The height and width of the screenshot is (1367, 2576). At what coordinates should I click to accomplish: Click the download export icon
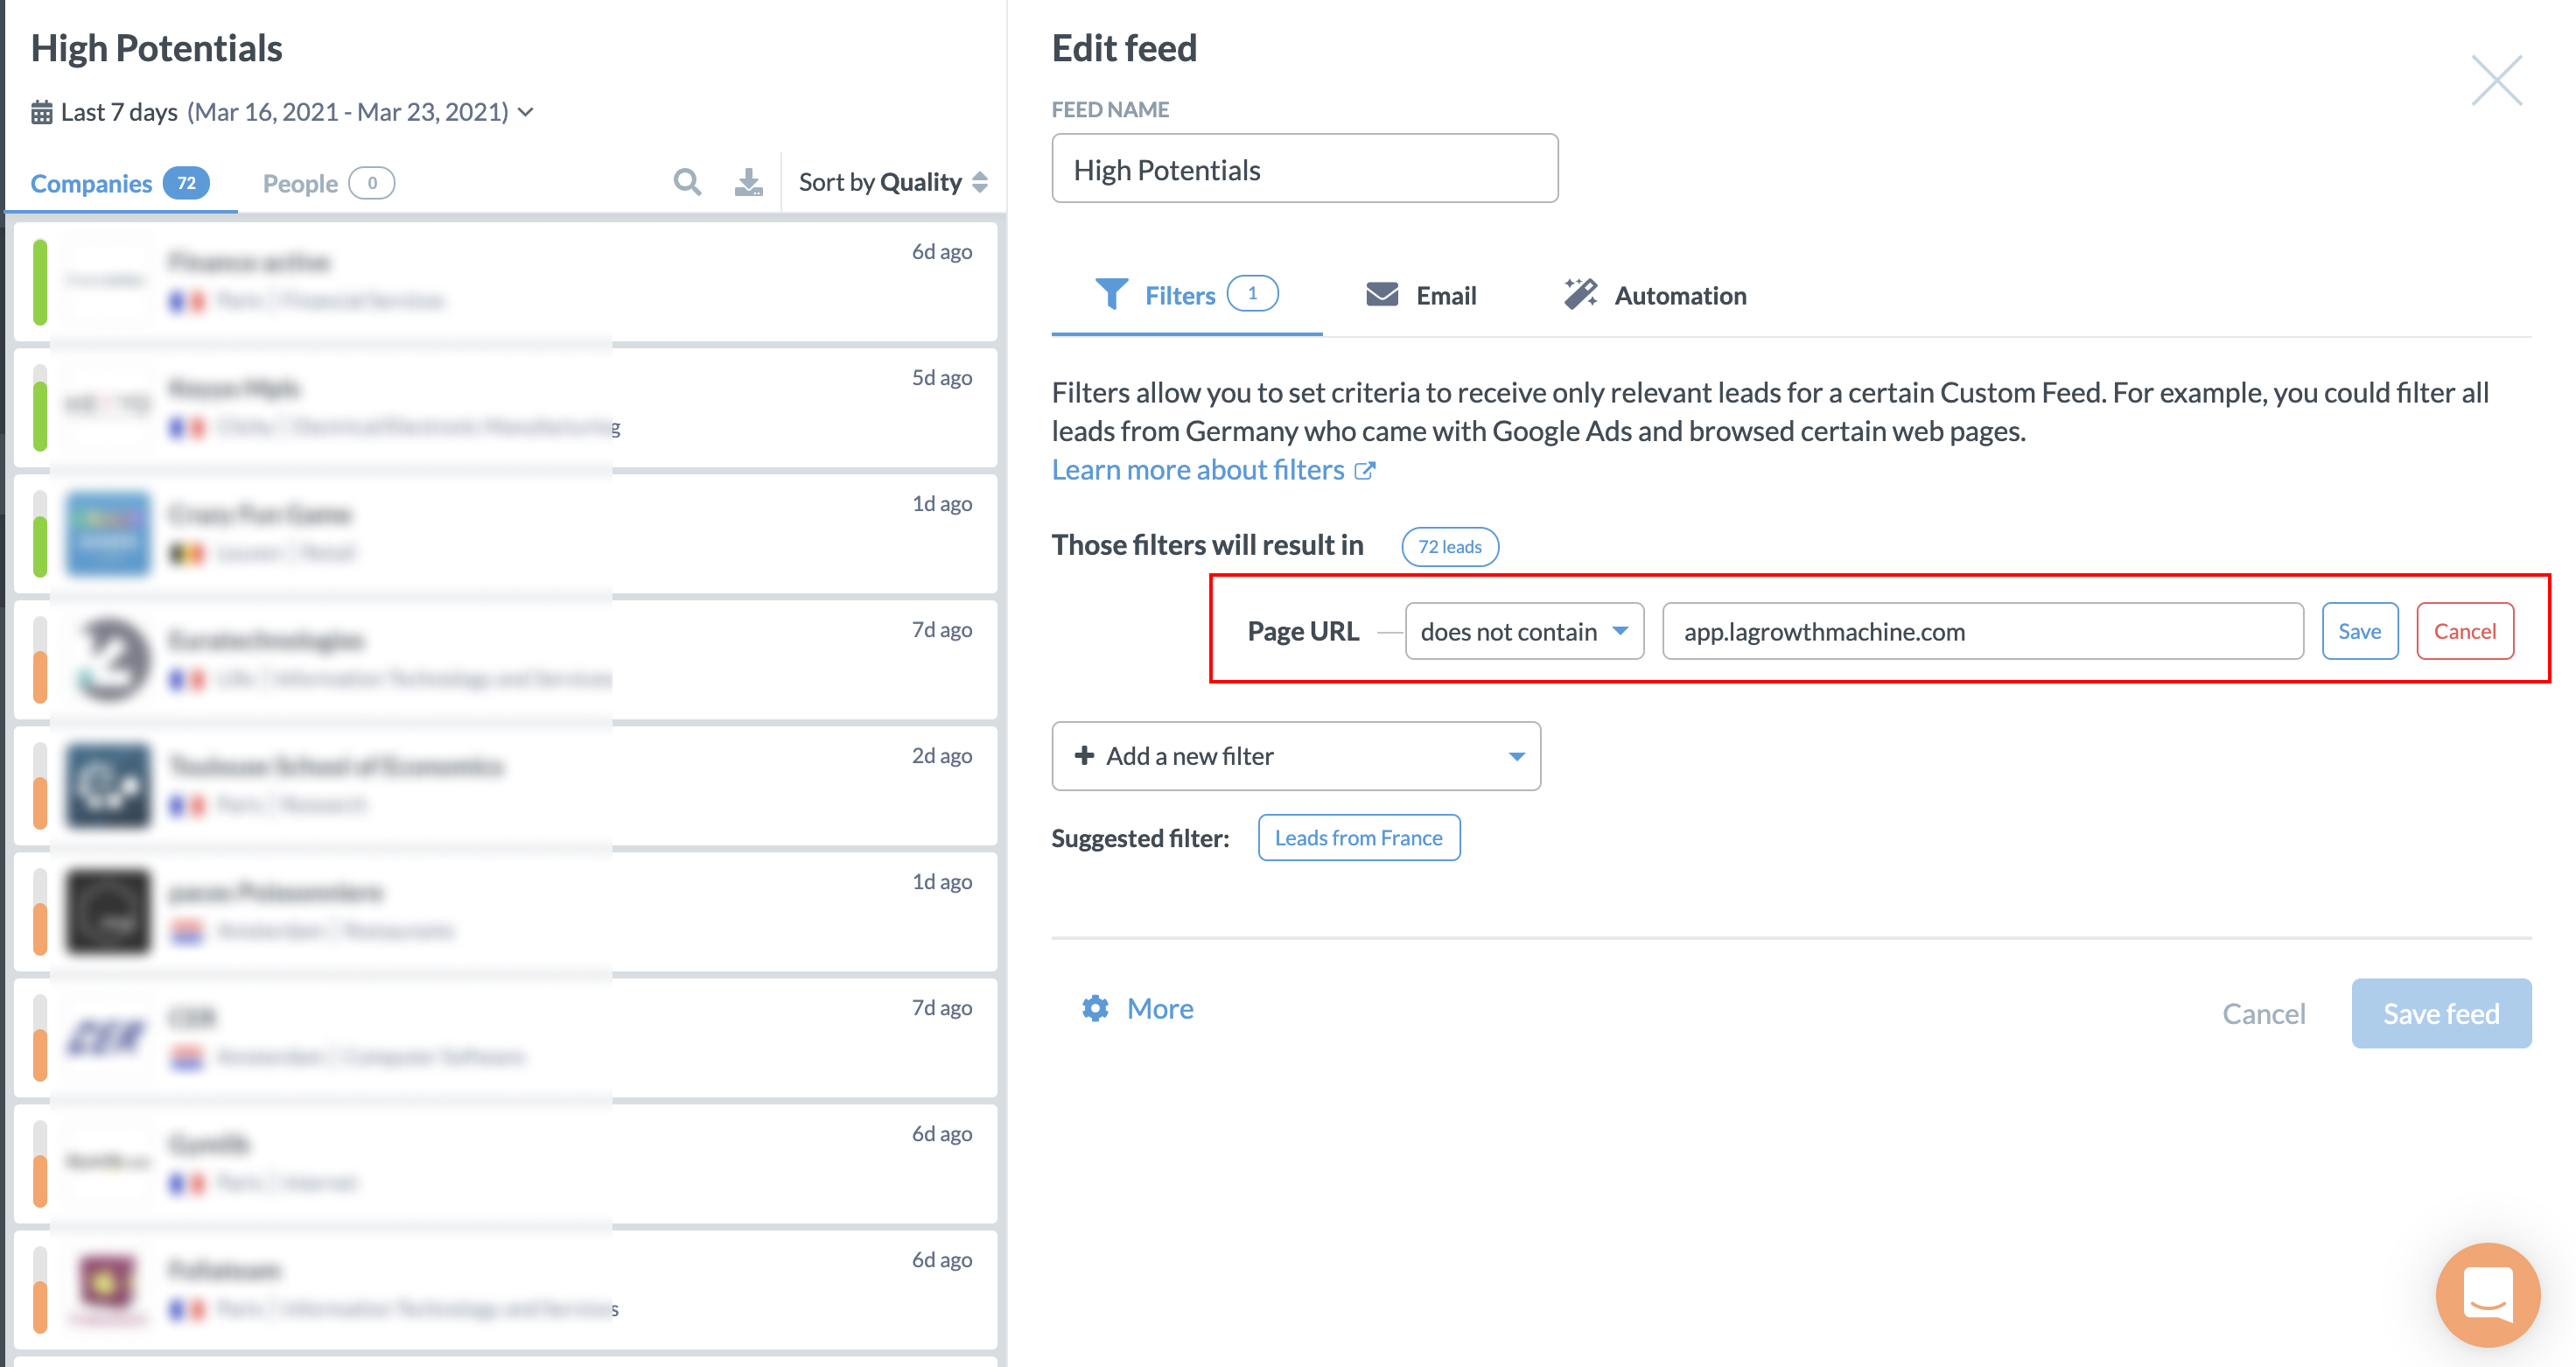(x=748, y=182)
